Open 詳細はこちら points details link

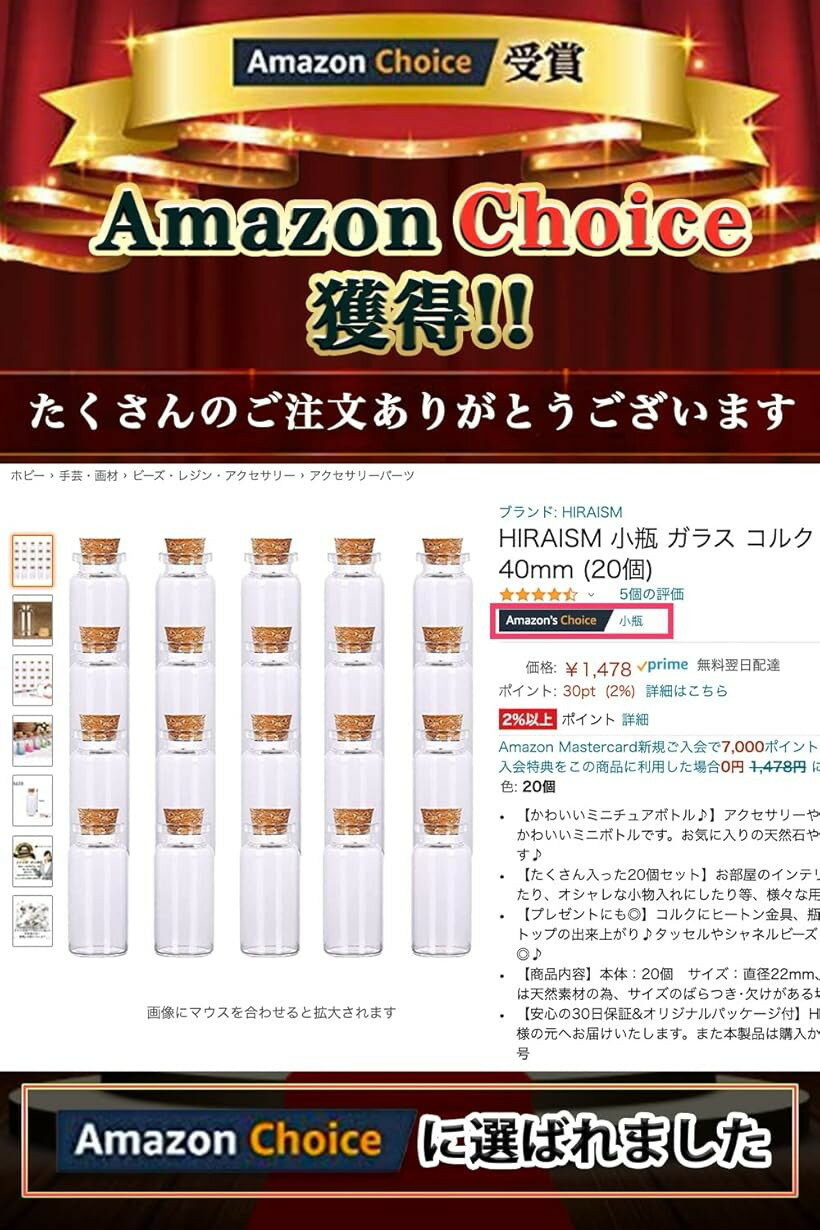click(687, 691)
